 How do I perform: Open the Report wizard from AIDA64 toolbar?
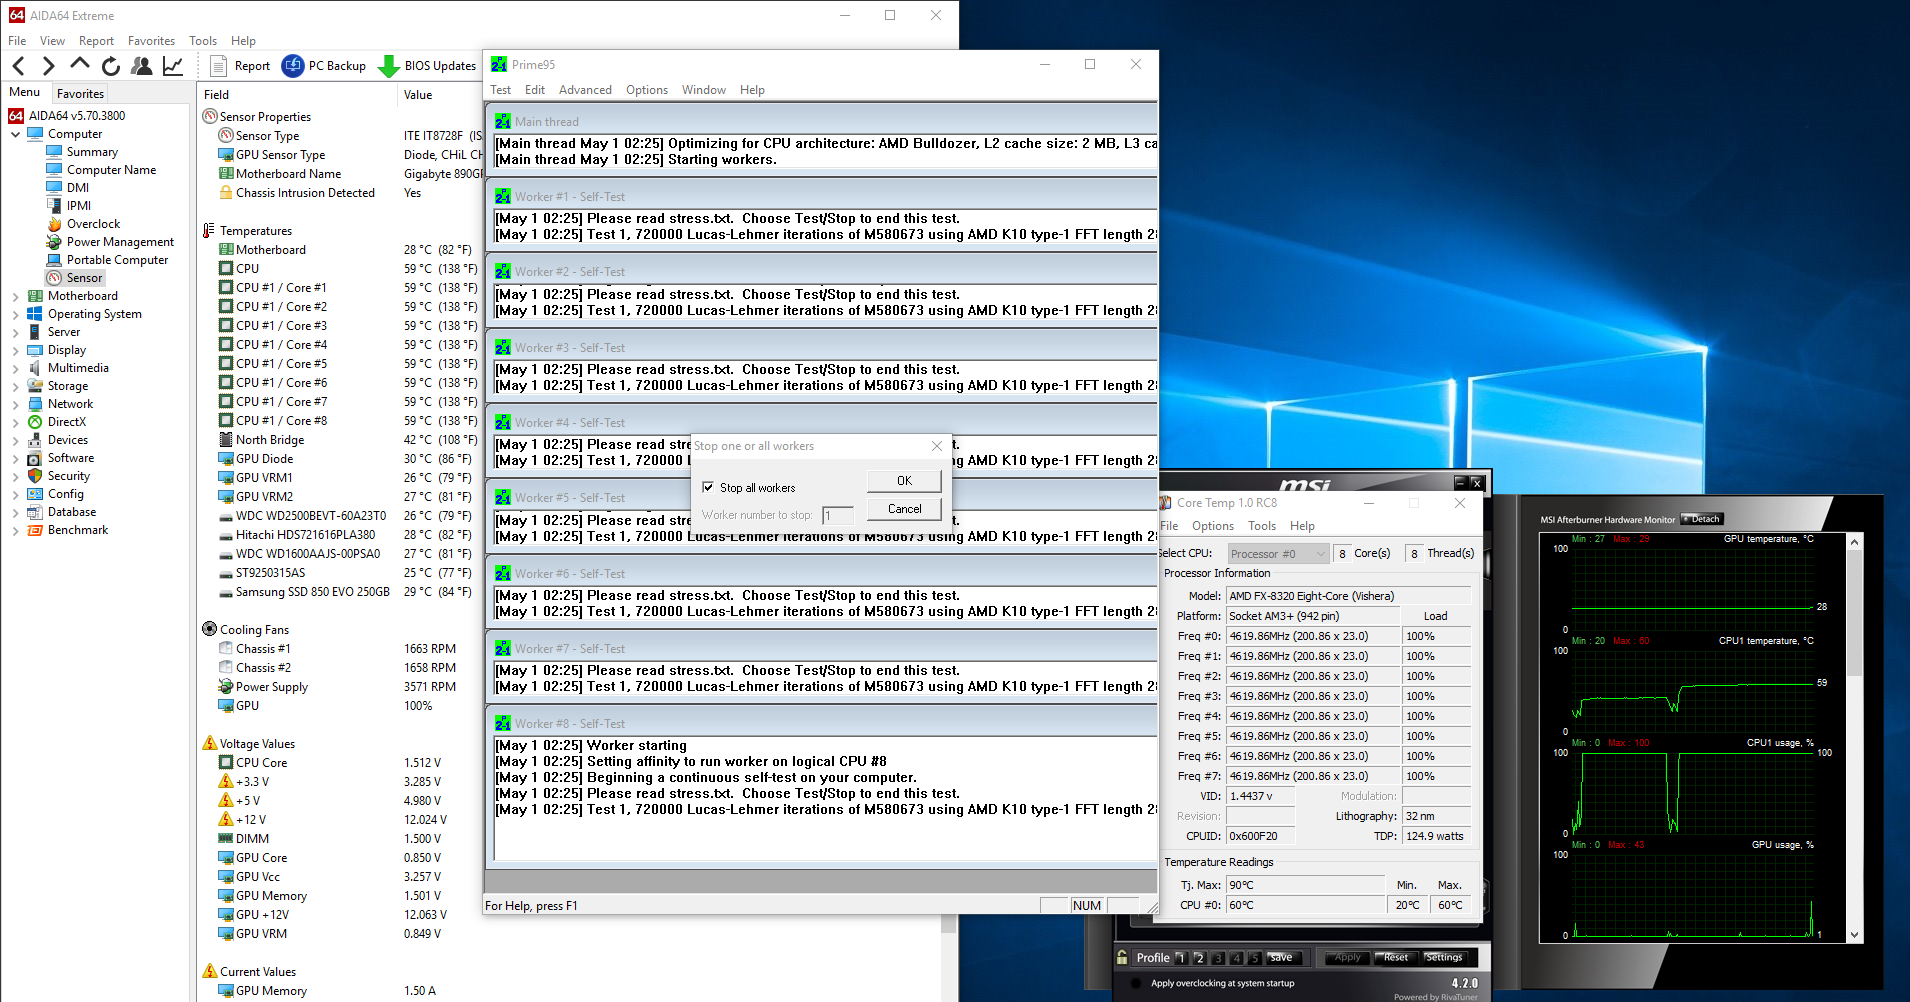pos(241,66)
